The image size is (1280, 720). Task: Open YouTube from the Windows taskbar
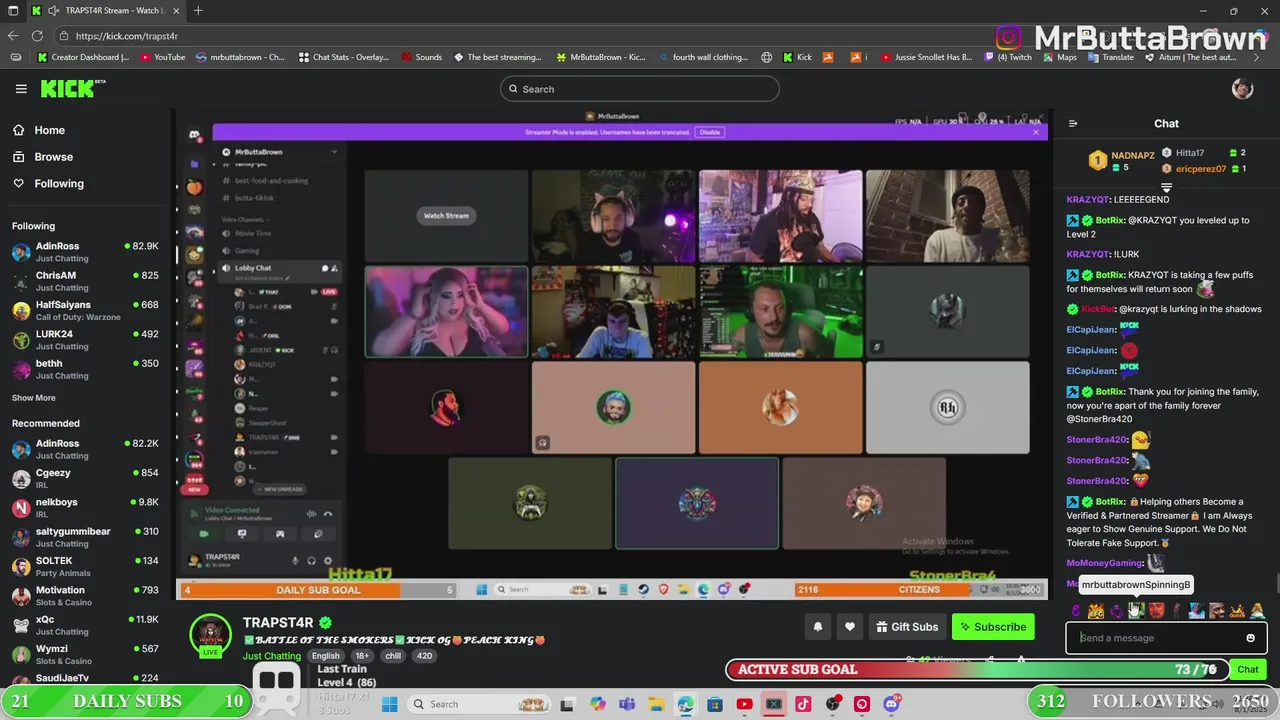pos(744,704)
